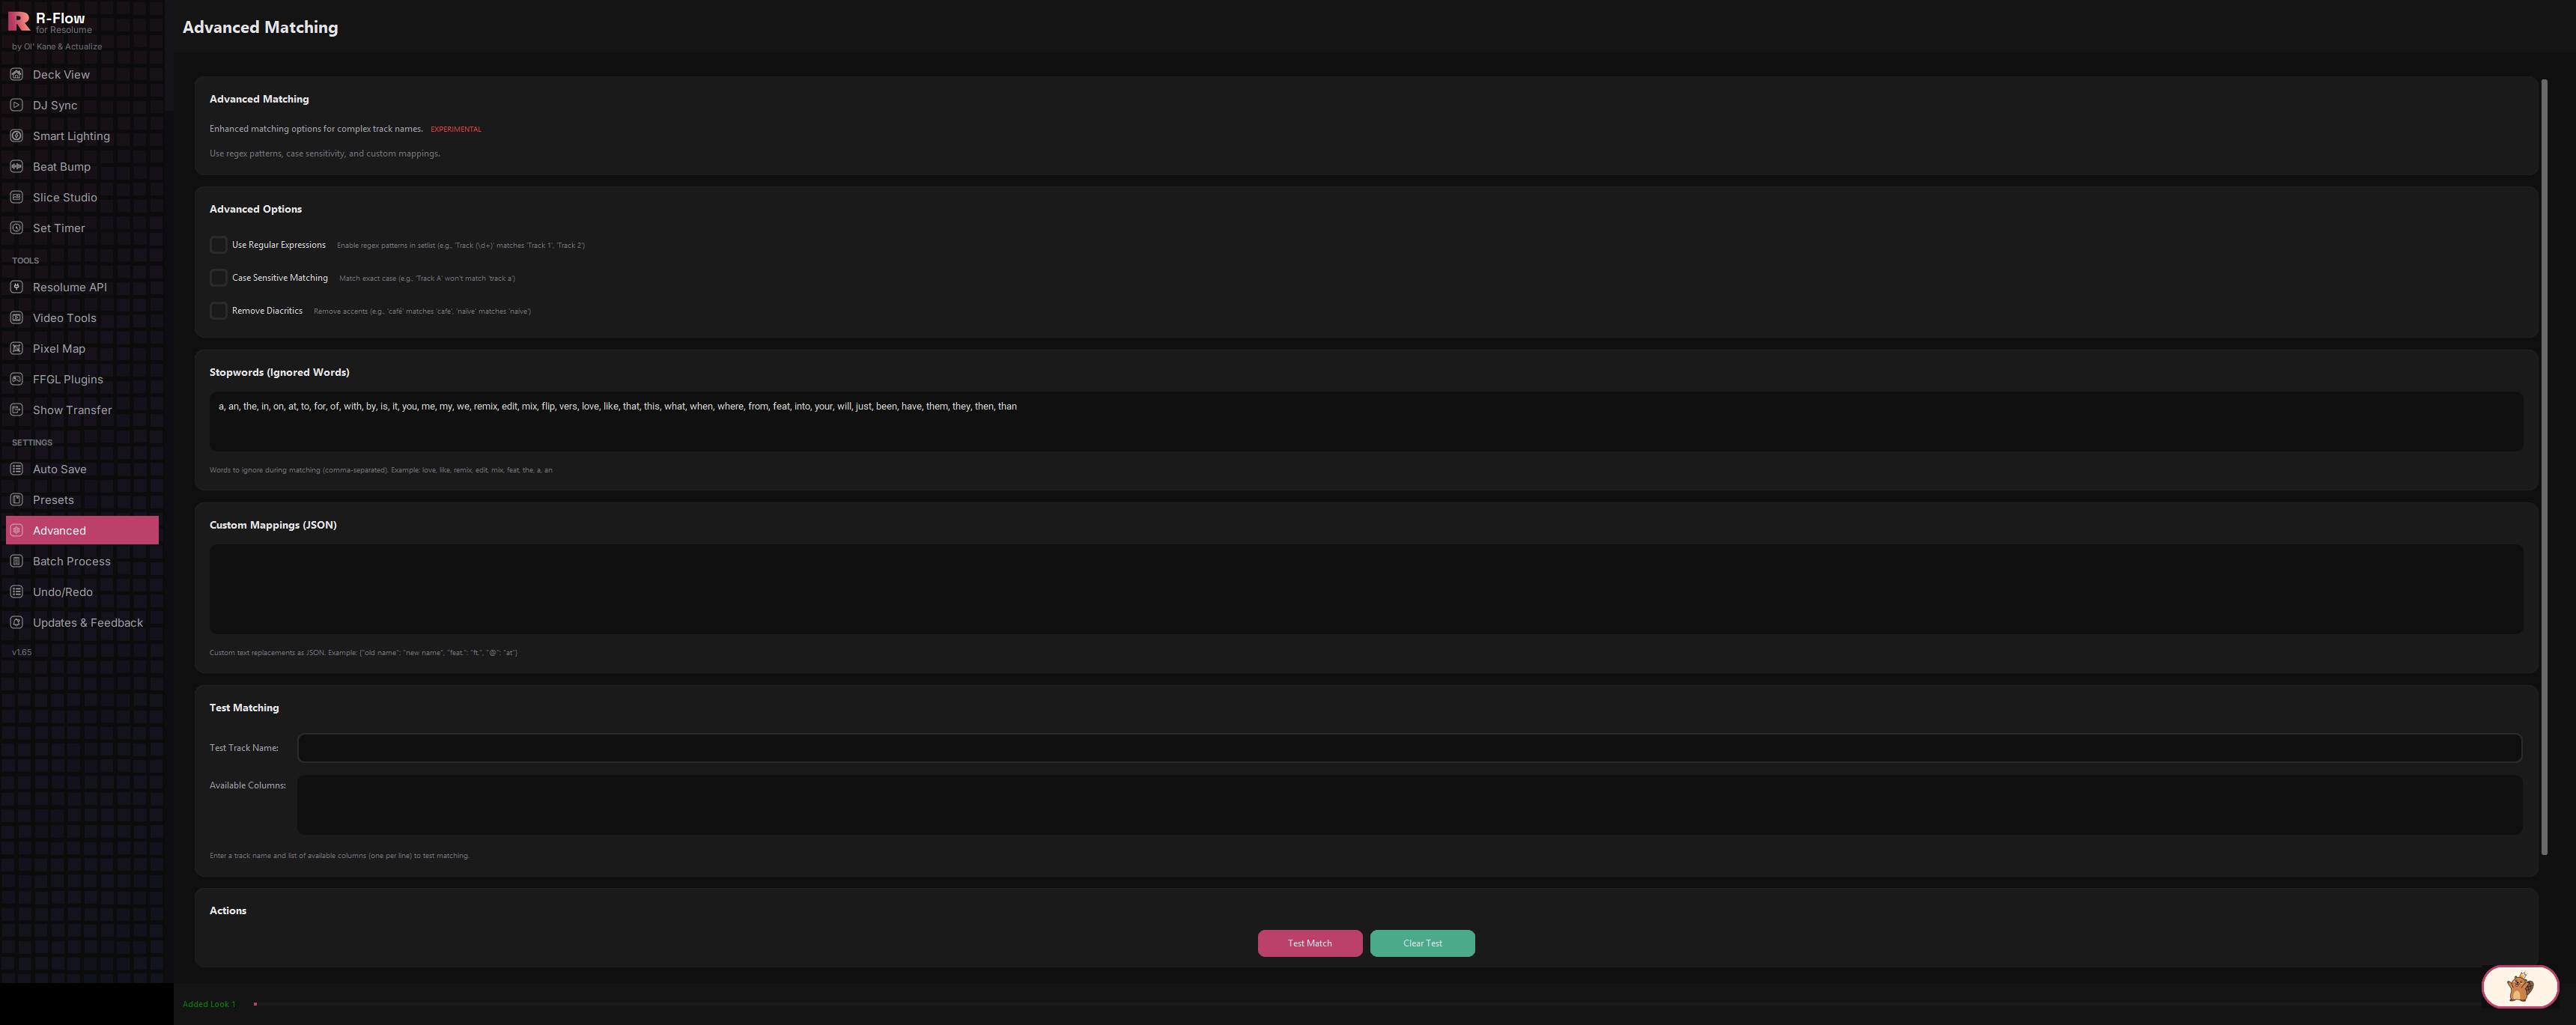Click the Show Transfer icon

click(16, 410)
